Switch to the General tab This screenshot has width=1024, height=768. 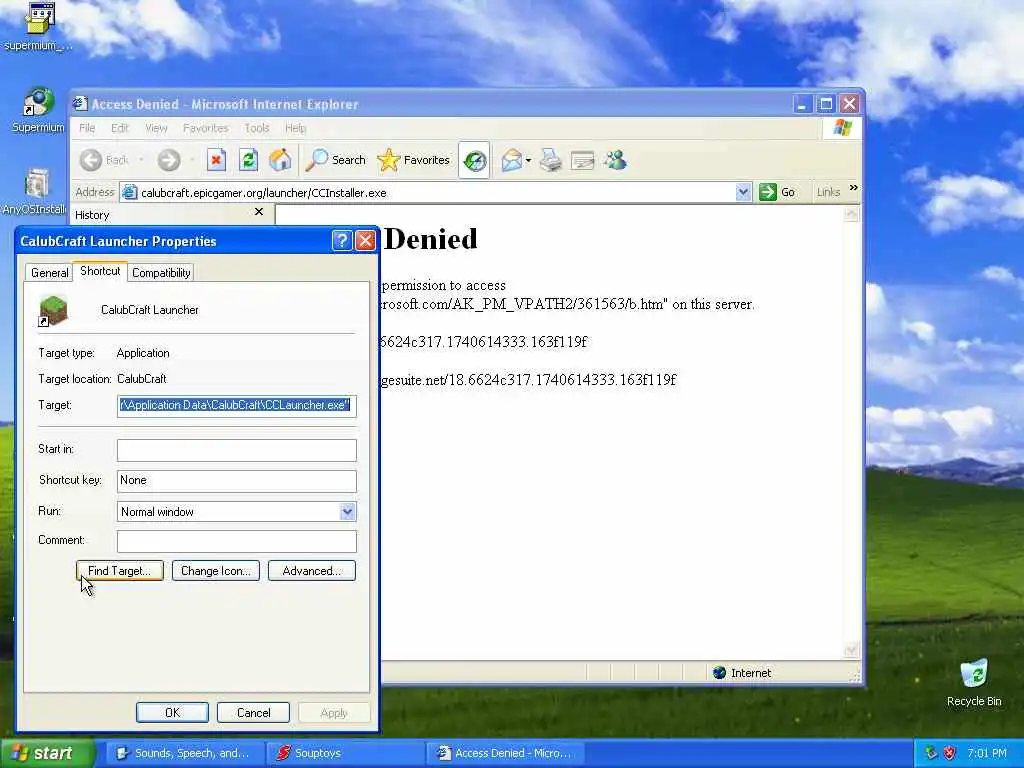click(50, 273)
